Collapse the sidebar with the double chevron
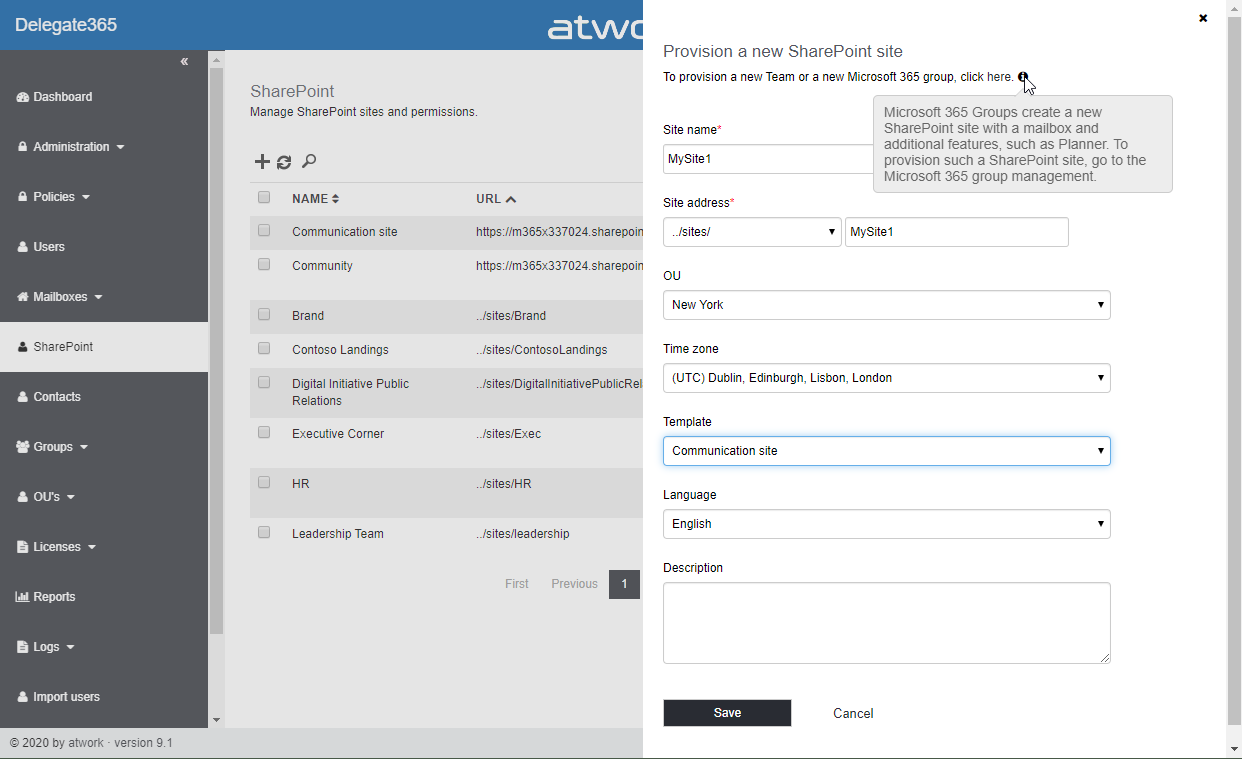Image resolution: width=1242 pixels, height=759 pixels. (x=184, y=62)
